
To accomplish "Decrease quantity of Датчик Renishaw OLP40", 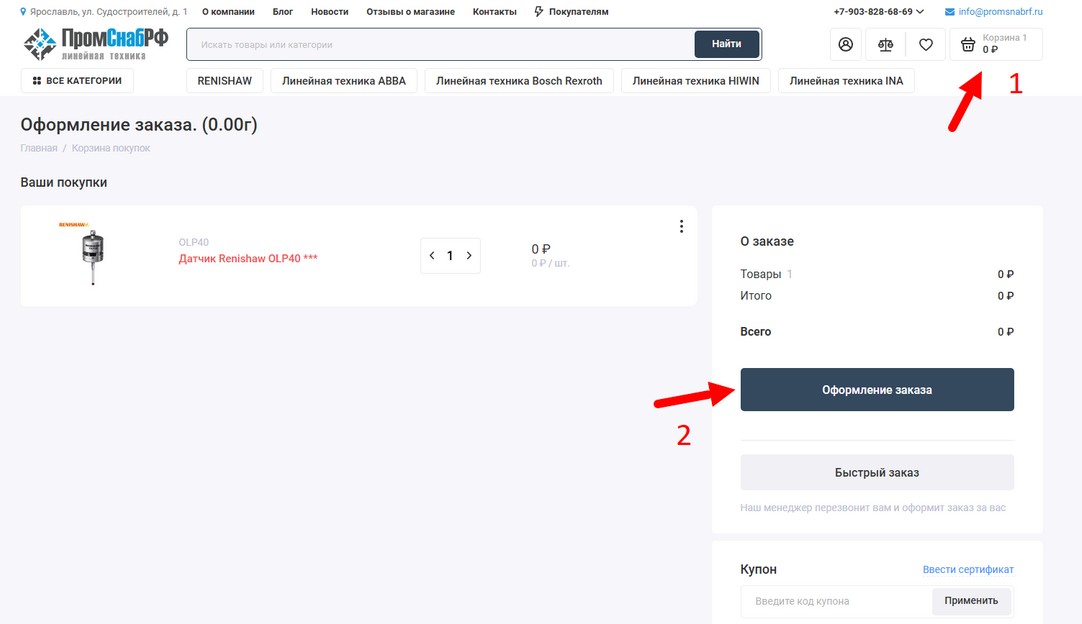I will [432, 255].
